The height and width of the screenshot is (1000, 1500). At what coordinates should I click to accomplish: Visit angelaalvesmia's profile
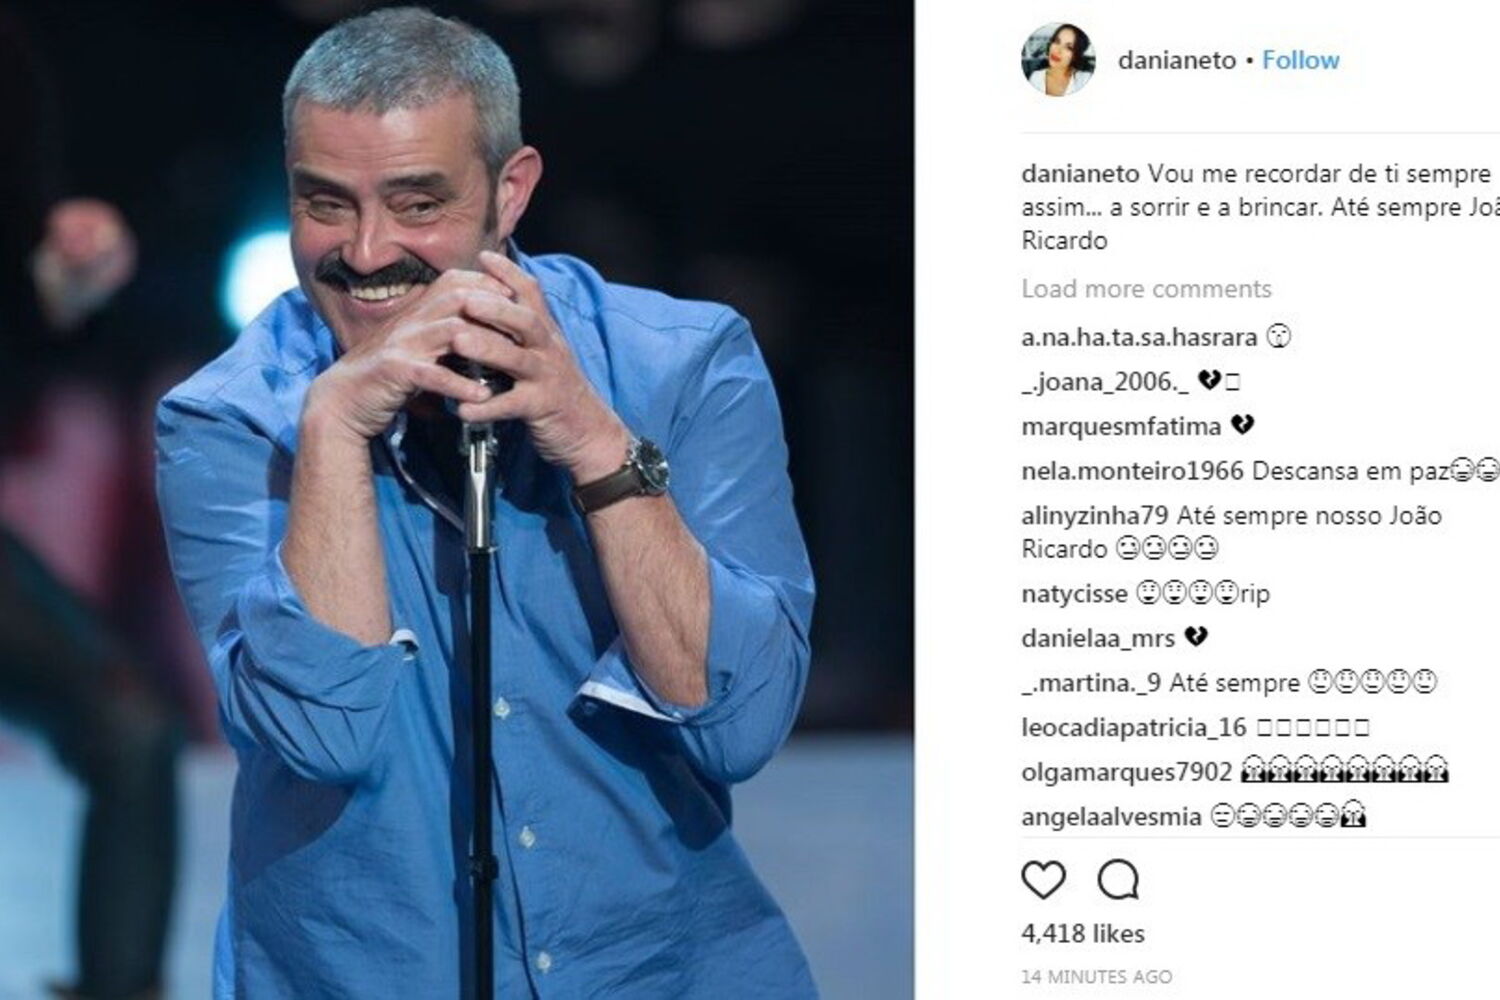pos(1111,817)
